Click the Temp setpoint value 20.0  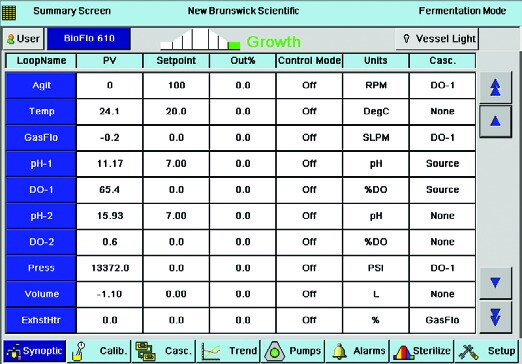point(176,112)
